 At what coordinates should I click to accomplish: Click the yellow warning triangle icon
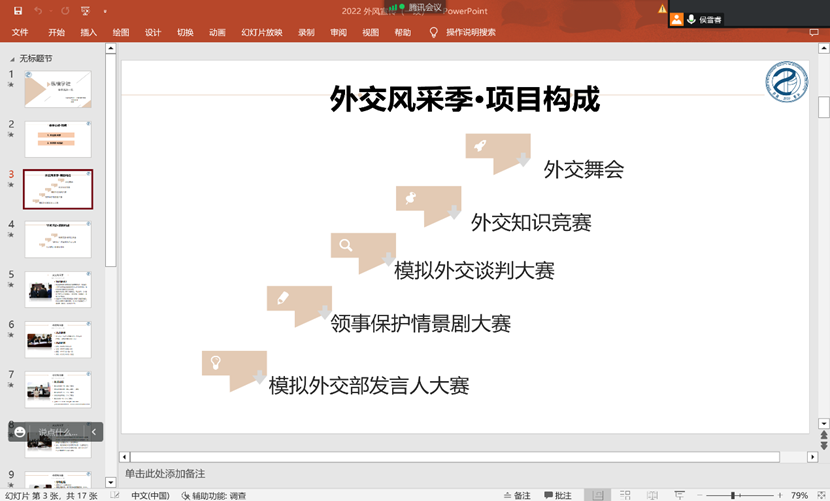click(x=662, y=8)
